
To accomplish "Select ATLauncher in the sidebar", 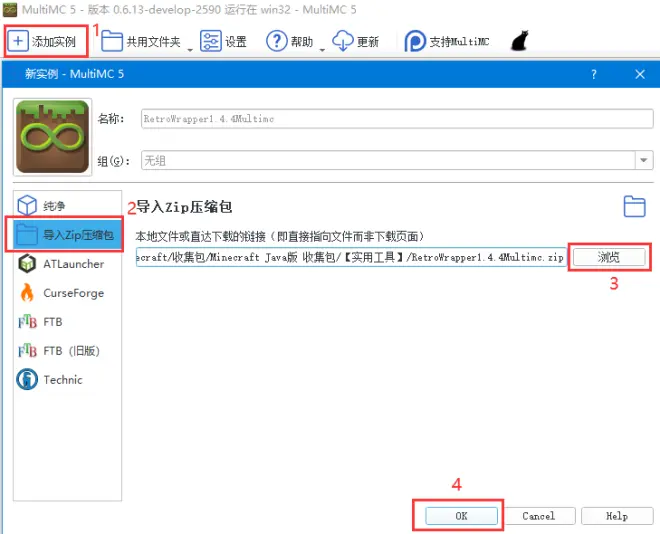I will pyautogui.click(x=67, y=264).
